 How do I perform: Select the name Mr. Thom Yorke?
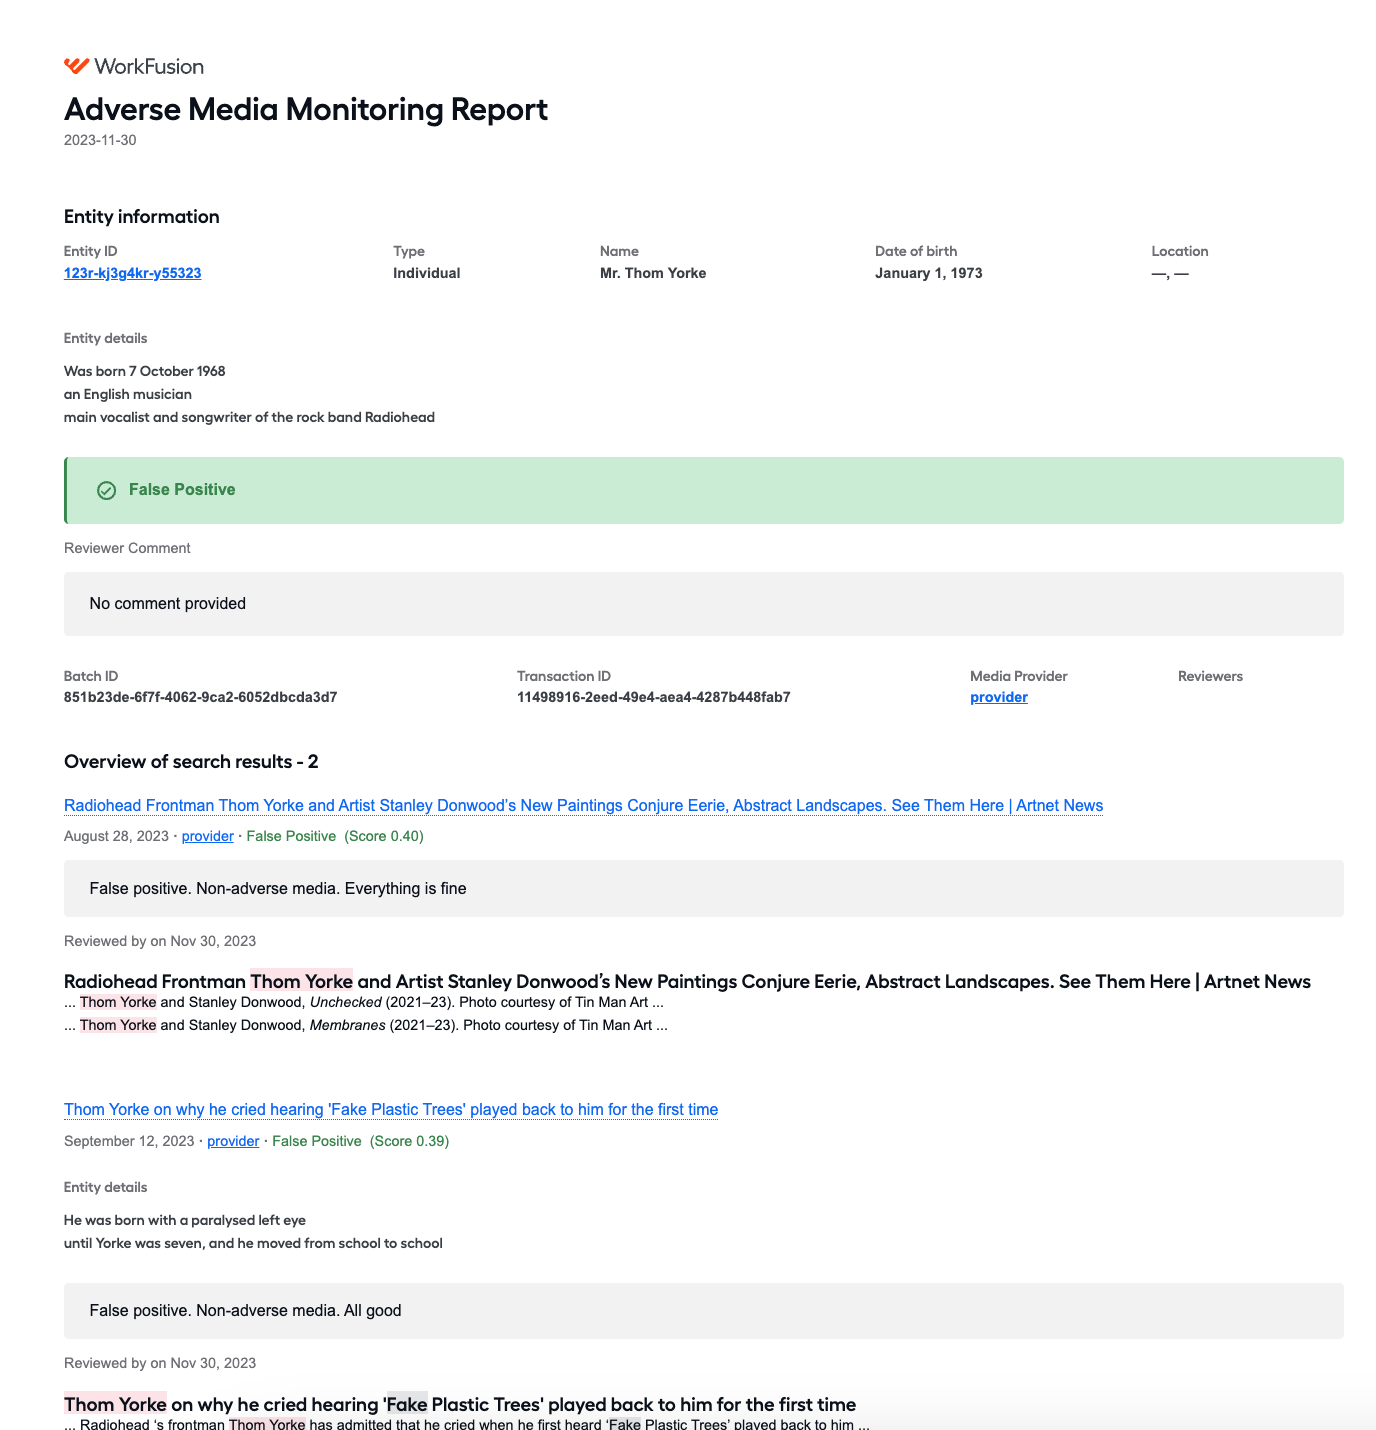click(x=653, y=273)
